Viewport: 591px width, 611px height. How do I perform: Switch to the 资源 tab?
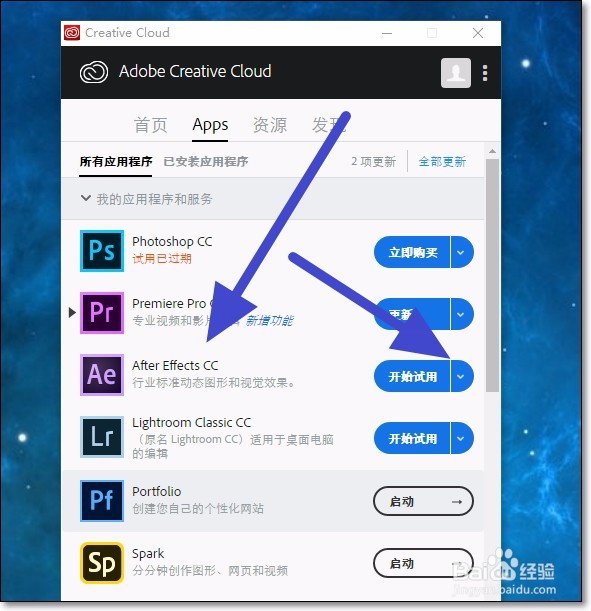(x=270, y=125)
